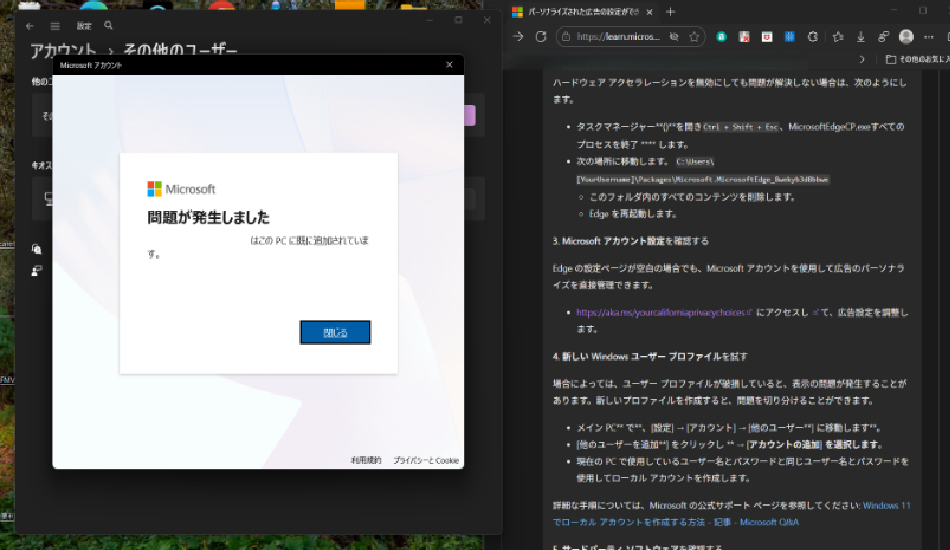Open the Windows 11 local account article link
Image resolution: width=950 pixels, height=550 pixels.
(731, 514)
